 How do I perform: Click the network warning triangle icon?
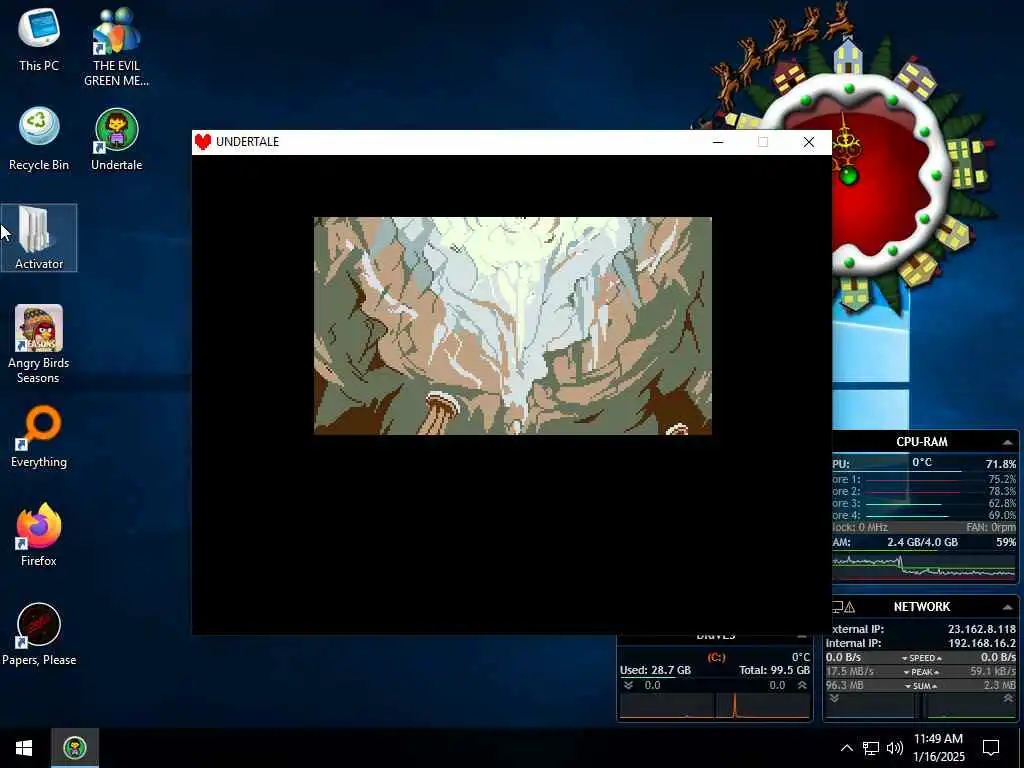coord(850,607)
